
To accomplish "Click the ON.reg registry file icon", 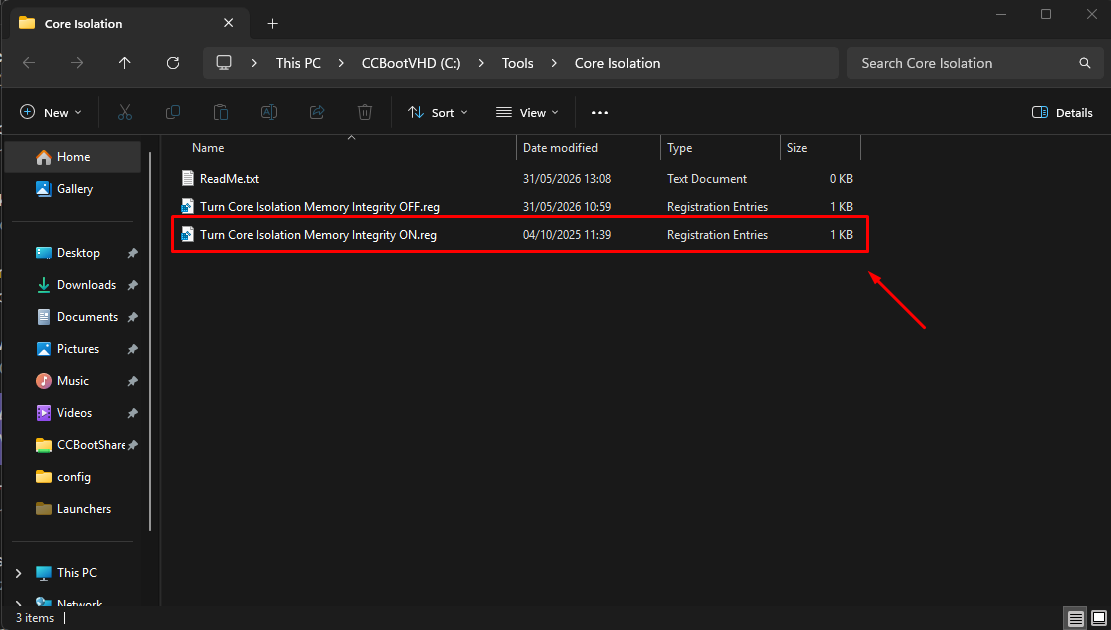I will point(187,235).
